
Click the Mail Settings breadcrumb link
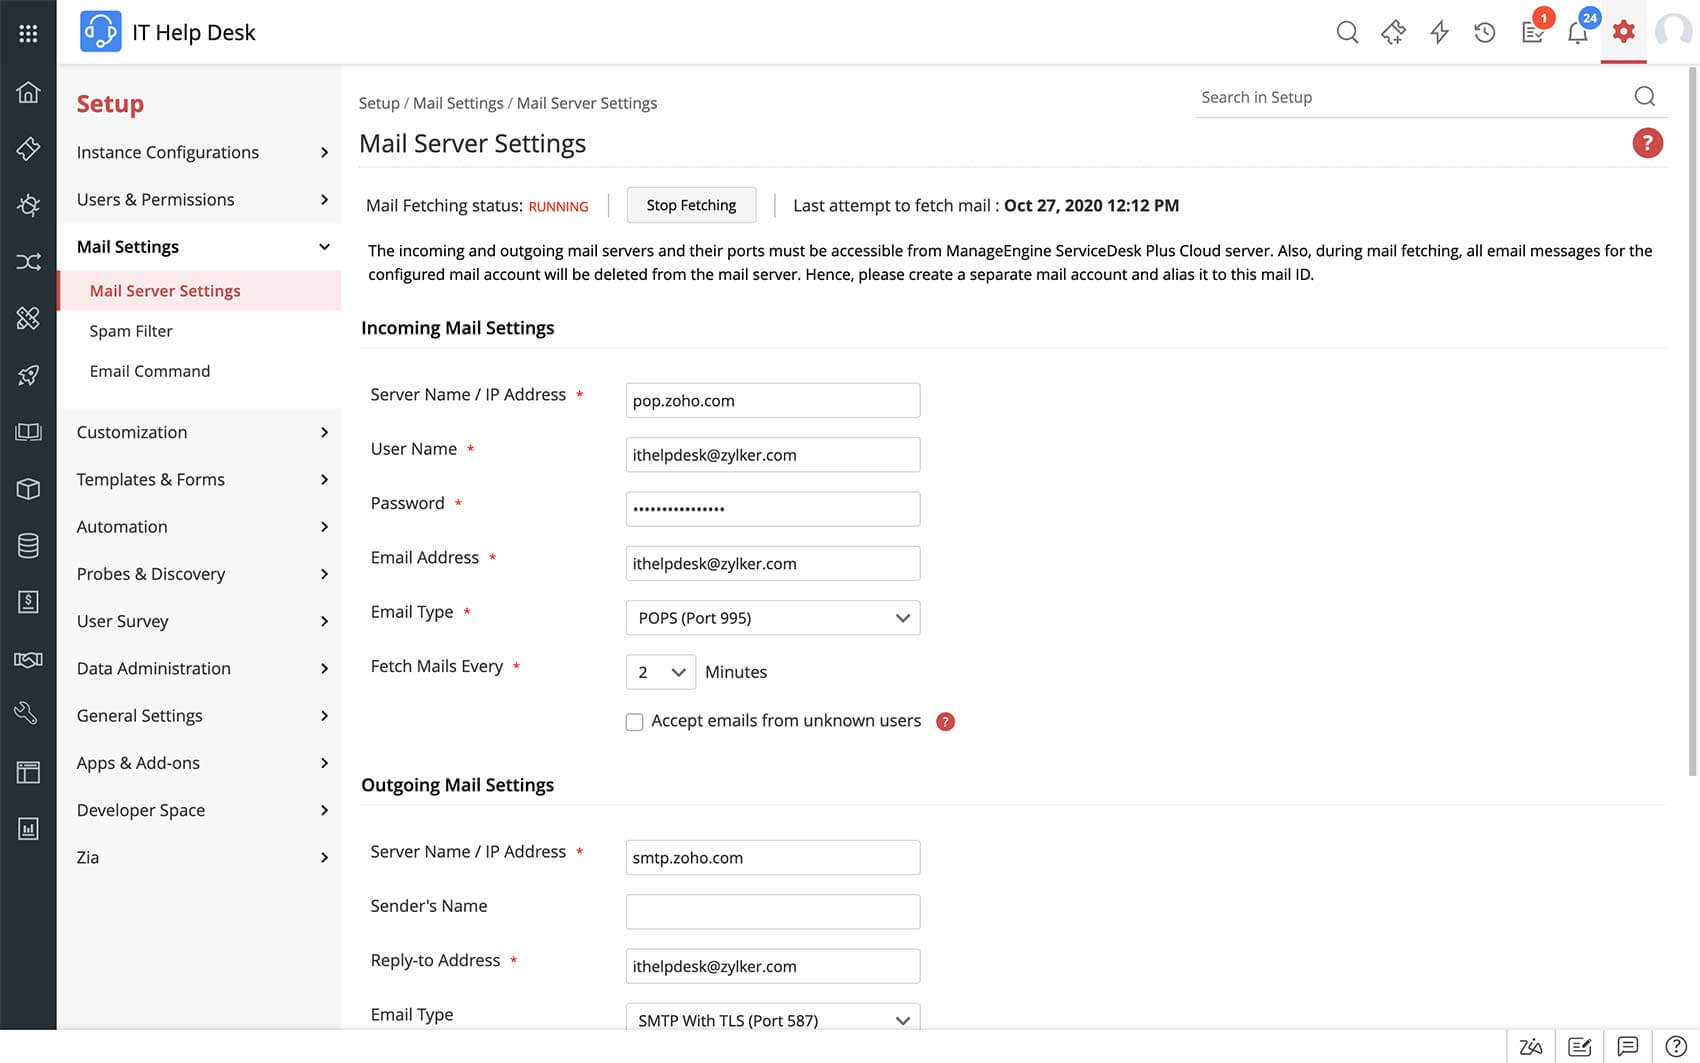pos(458,103)
